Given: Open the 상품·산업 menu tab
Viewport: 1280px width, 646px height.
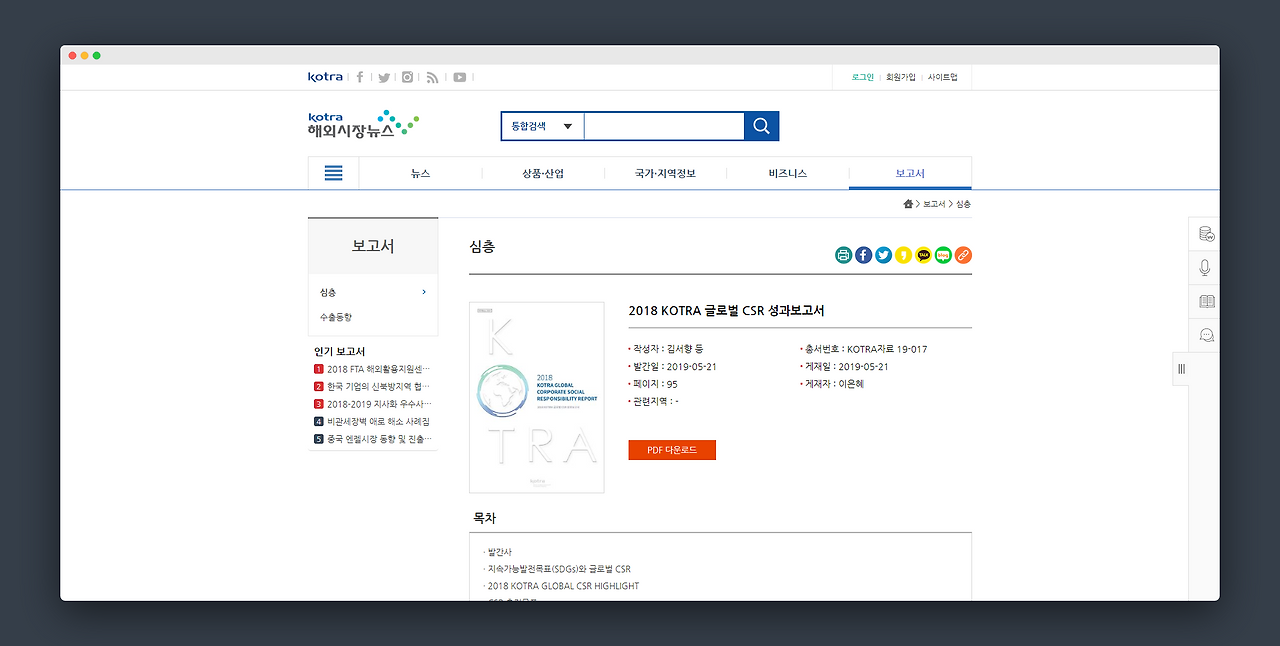Looking at the screenshot, I should 543,173.
